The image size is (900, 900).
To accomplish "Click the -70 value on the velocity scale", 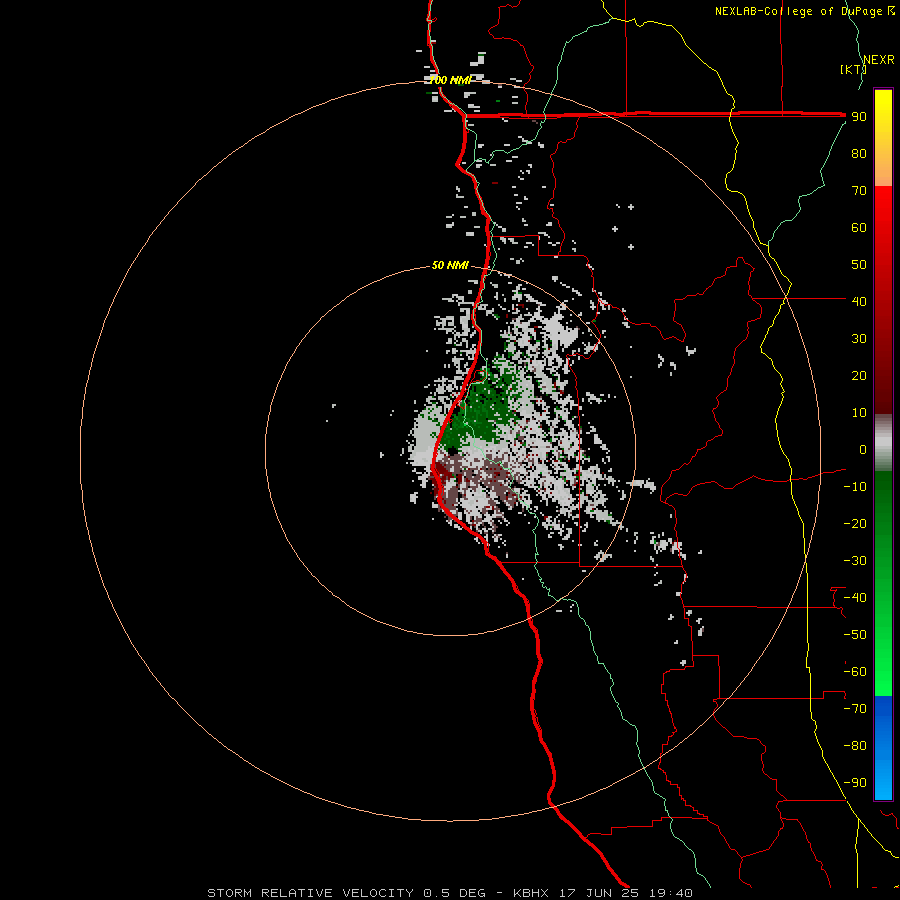I will (855, 709).
